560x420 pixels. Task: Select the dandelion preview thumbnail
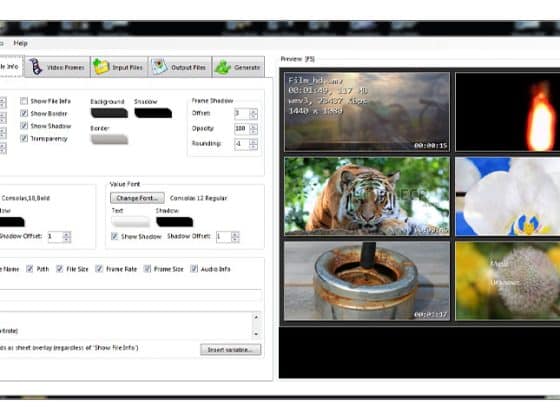(508, 280)
